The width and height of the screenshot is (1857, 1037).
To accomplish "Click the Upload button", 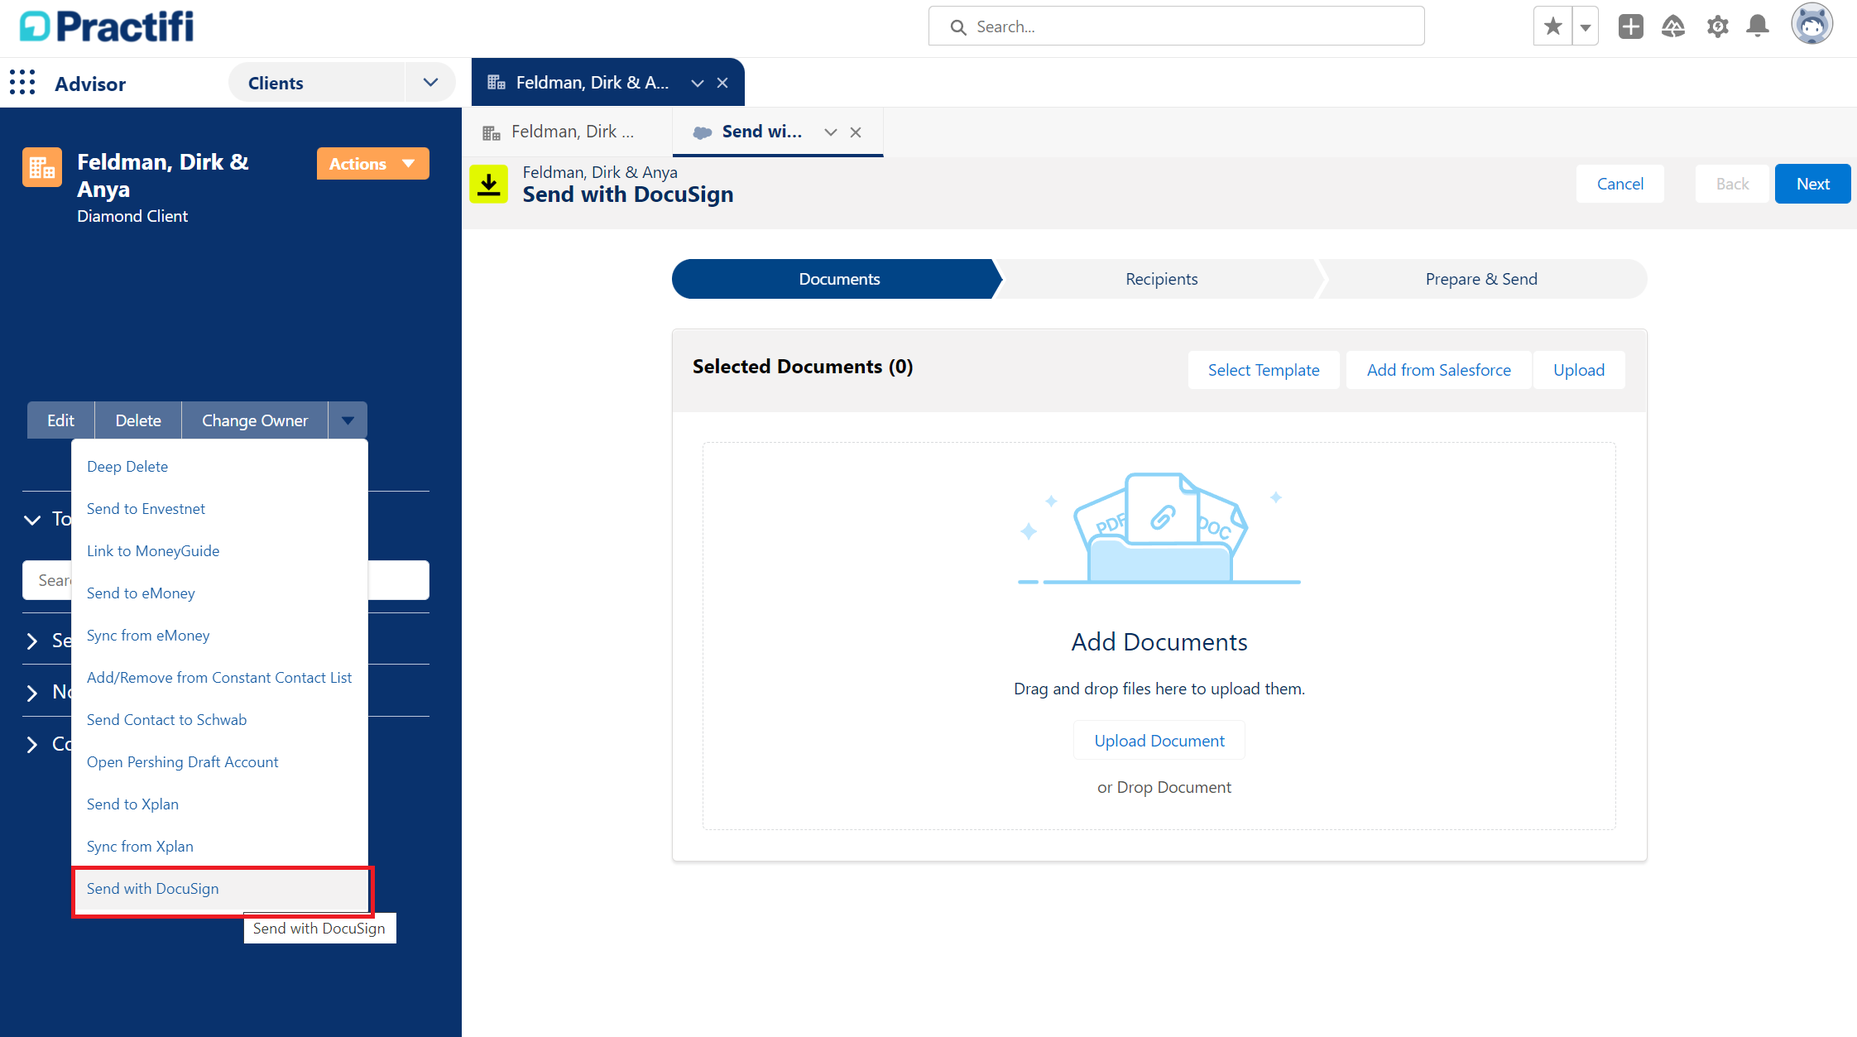I will coord(1578,370).
